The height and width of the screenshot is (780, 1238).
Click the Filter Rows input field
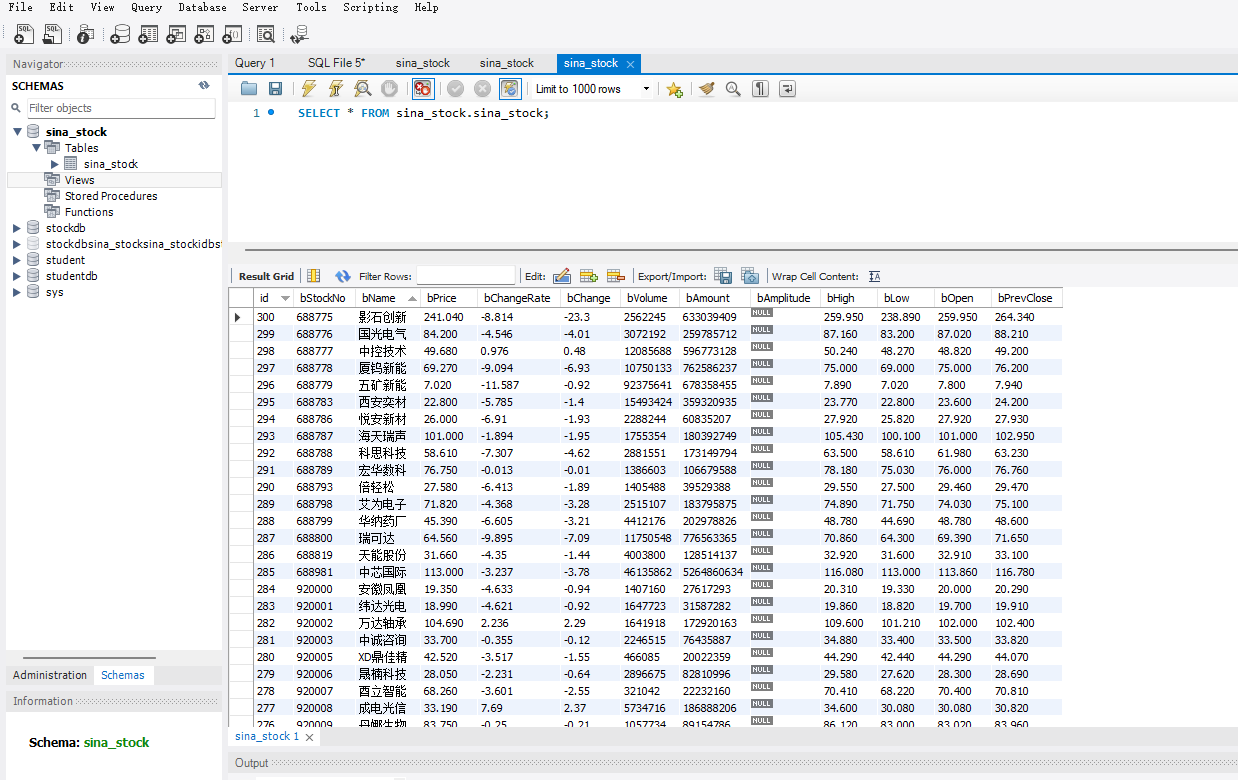(465, 276)
